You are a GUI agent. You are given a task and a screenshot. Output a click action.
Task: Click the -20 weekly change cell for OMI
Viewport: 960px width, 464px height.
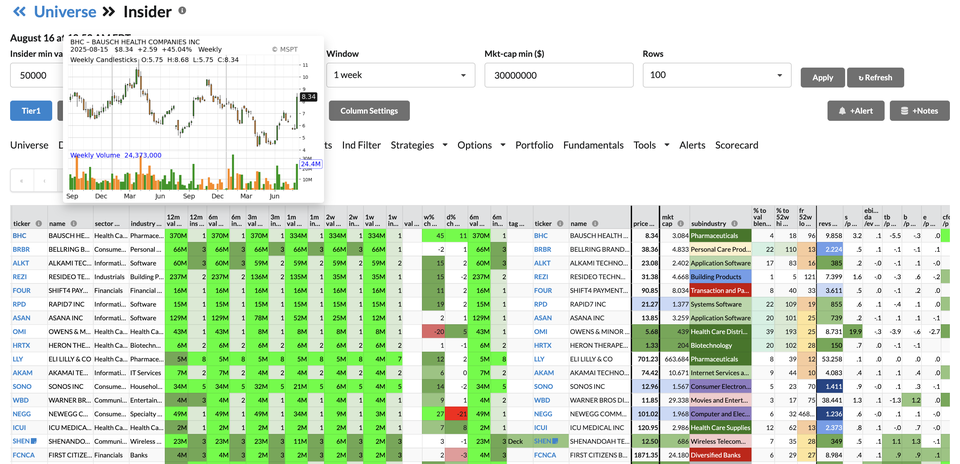coord(433,332)
